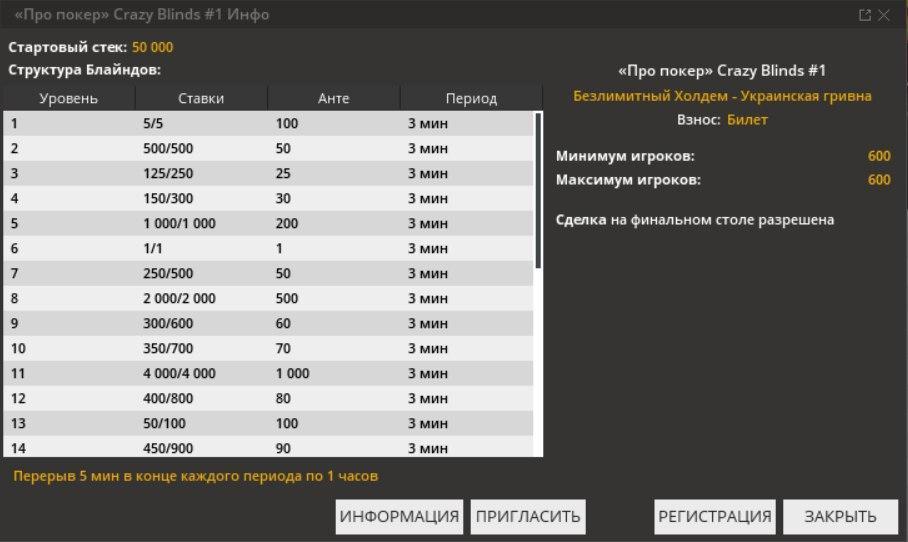This screenshot has width=908, height=542.
Task: Click the level number 14 cell
Action: [18, 448]
